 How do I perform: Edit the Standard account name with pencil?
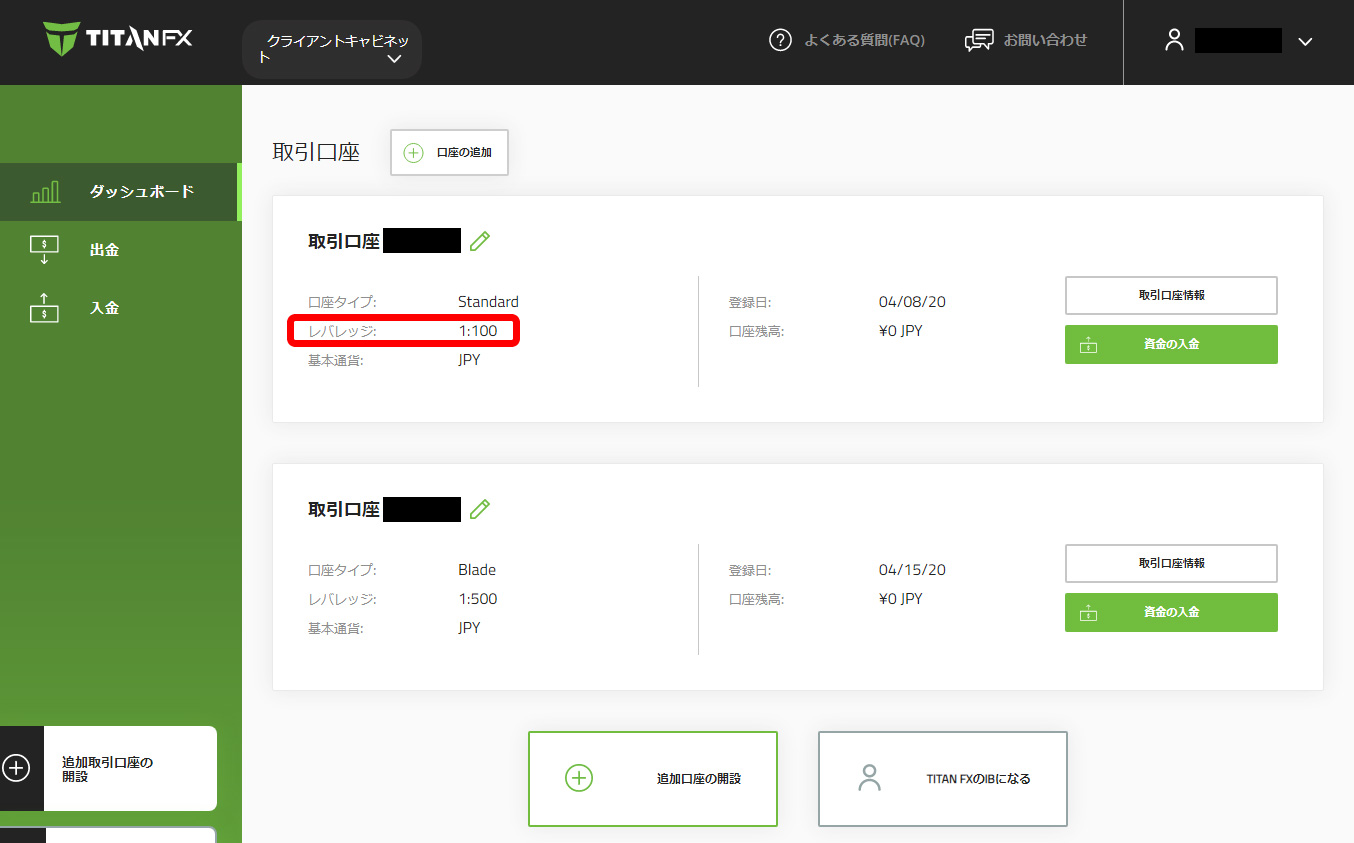tap(480, 240)
